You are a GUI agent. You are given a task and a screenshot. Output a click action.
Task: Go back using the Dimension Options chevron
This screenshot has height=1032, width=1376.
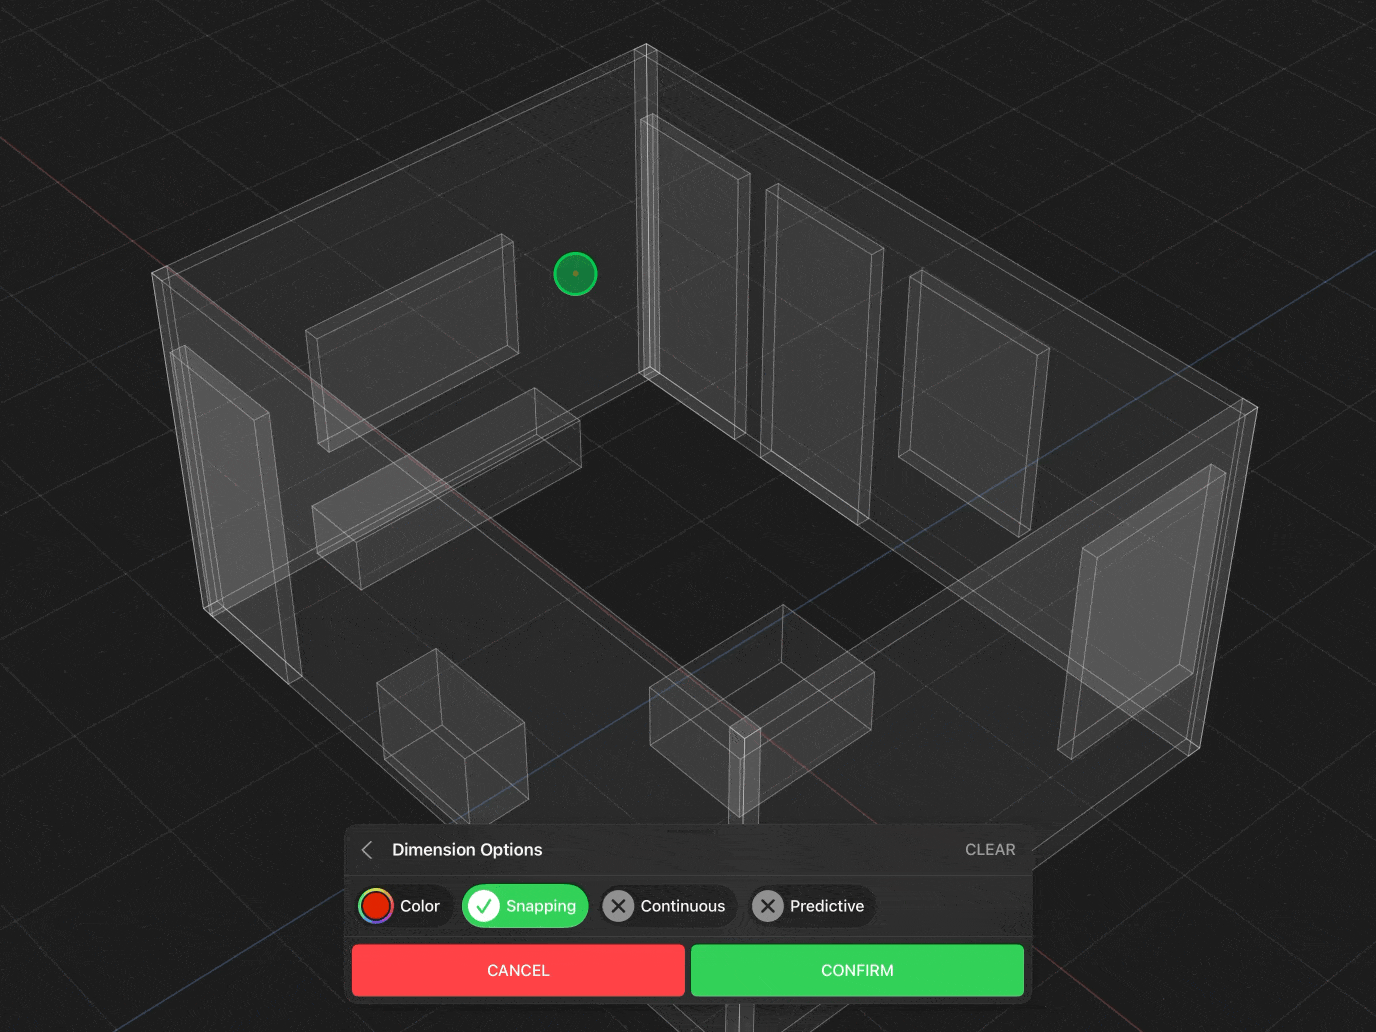367,850
